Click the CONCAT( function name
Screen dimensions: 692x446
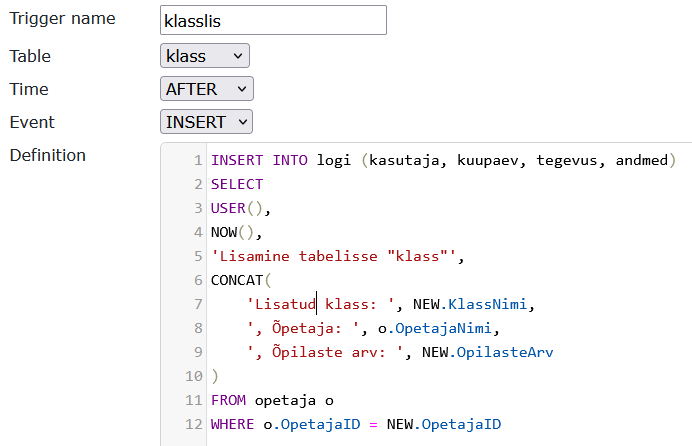(240, 281)
